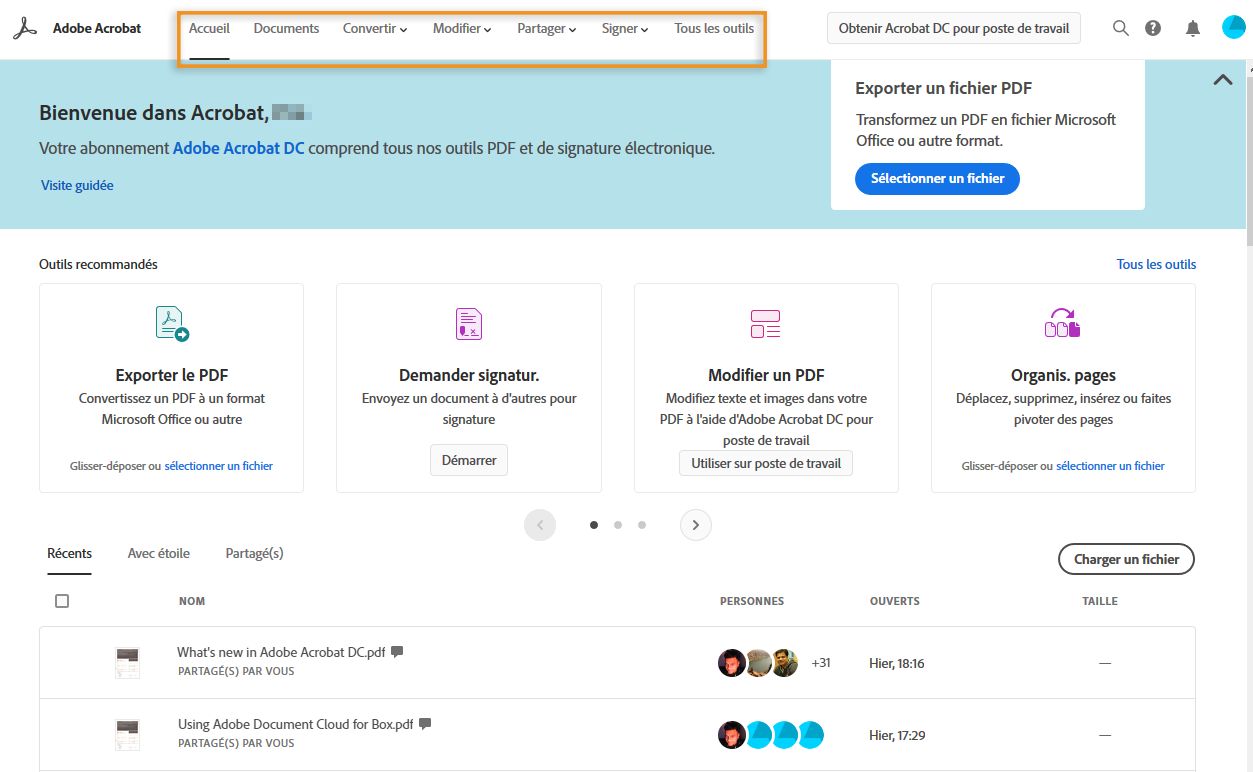This screenshot has width=1253, height=772.
Task: Click the Modifier un PDF card title
Action: (x=766, y=376)
